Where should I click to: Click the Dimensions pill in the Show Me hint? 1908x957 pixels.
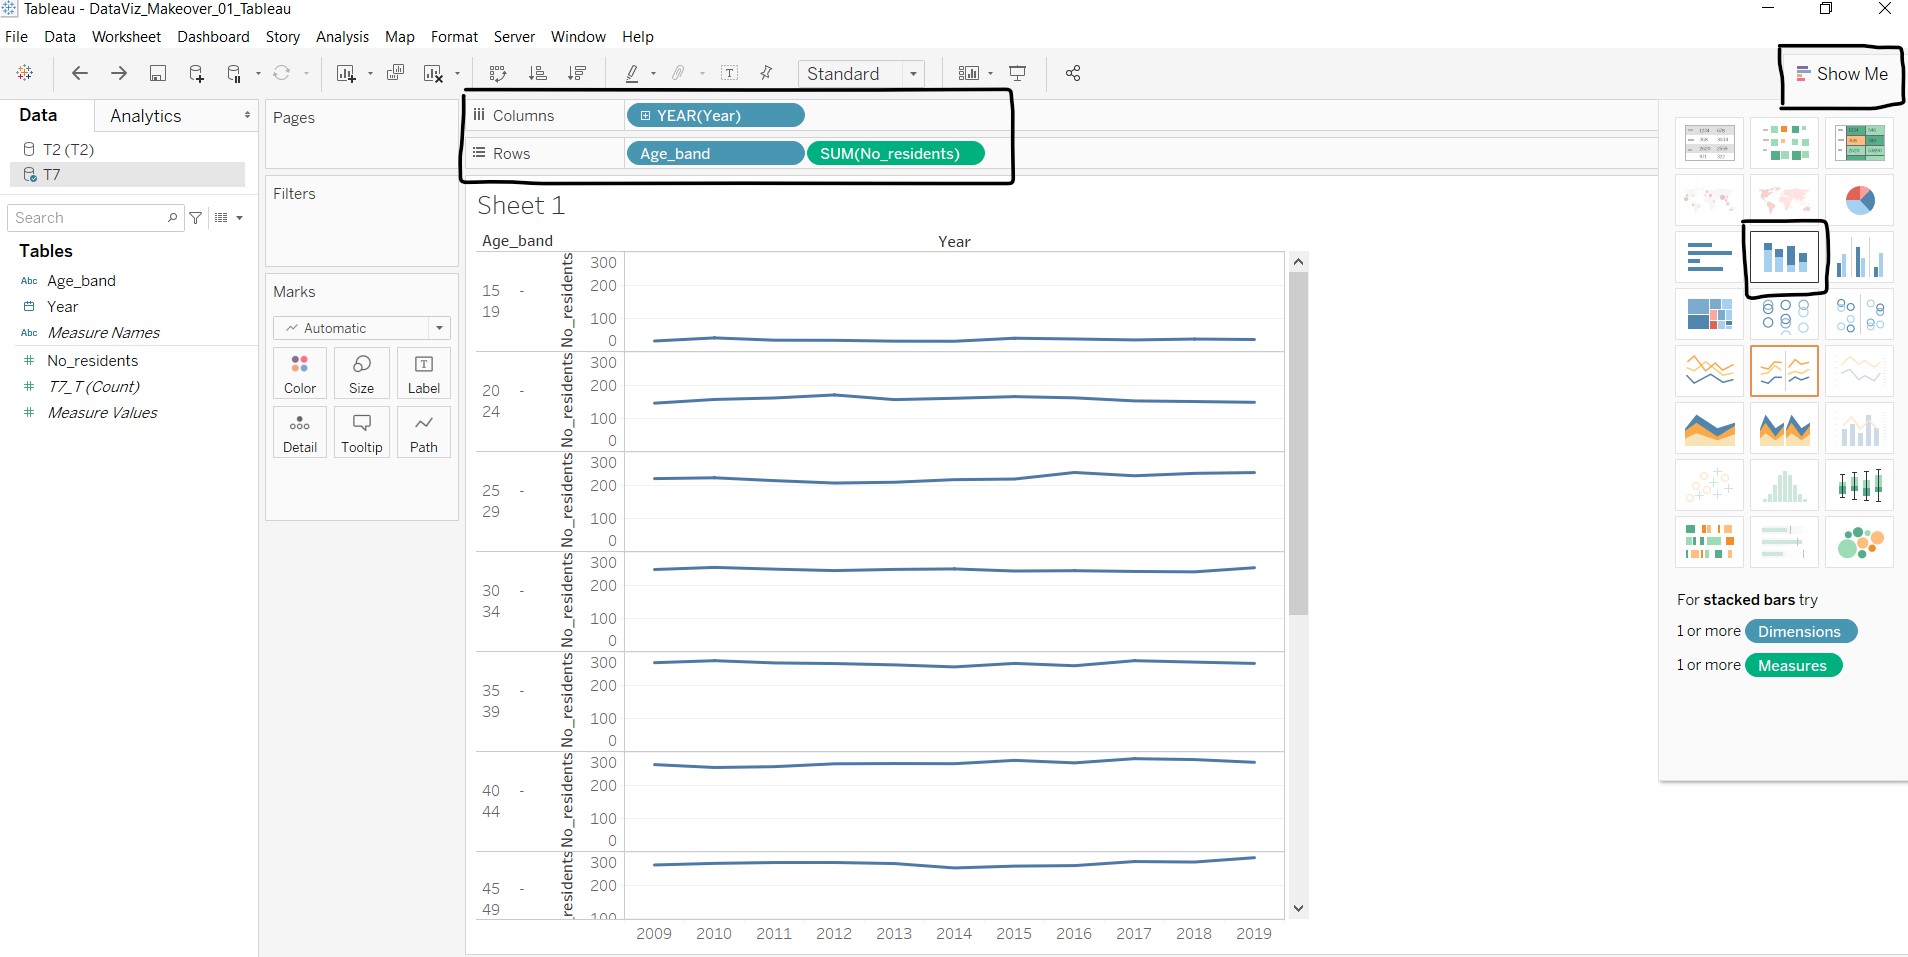pyautogui.click(x=1800, y=631)
